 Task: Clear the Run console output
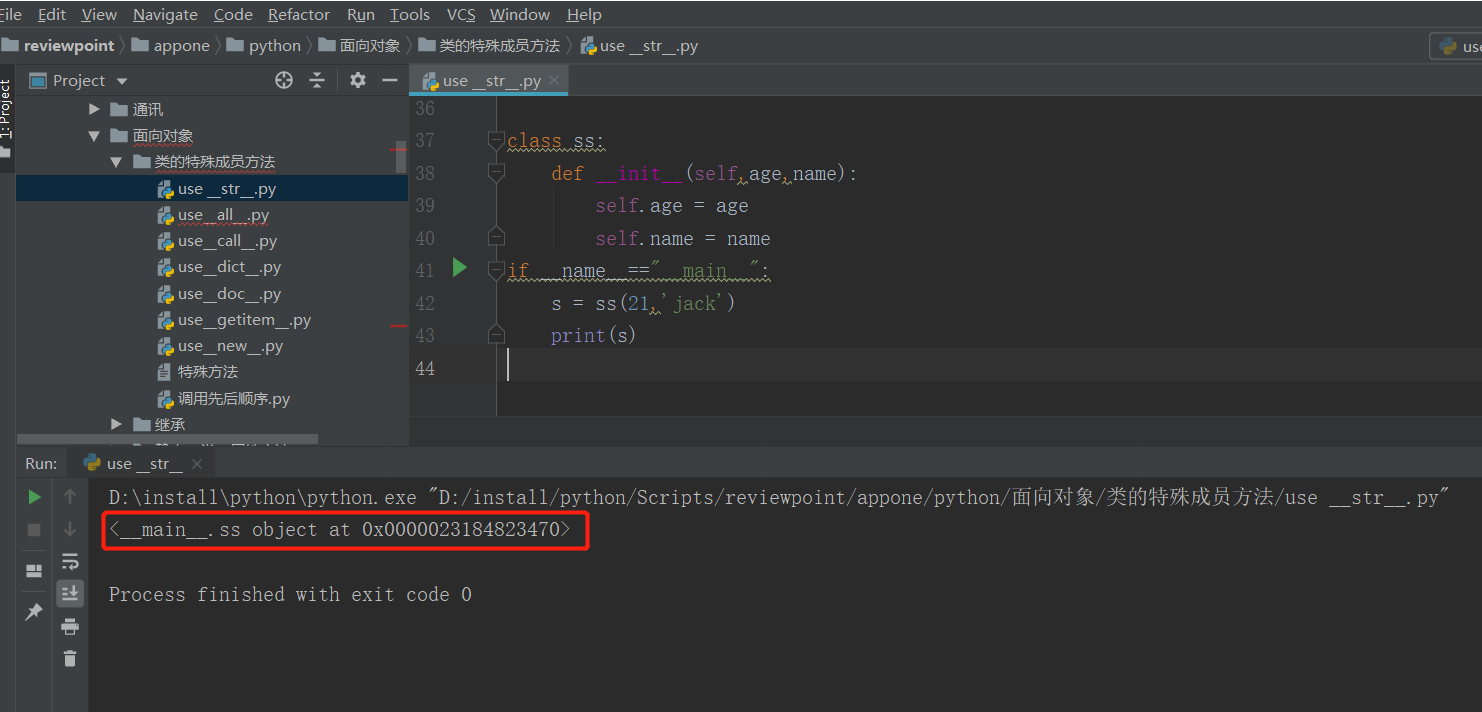point(69,659)
